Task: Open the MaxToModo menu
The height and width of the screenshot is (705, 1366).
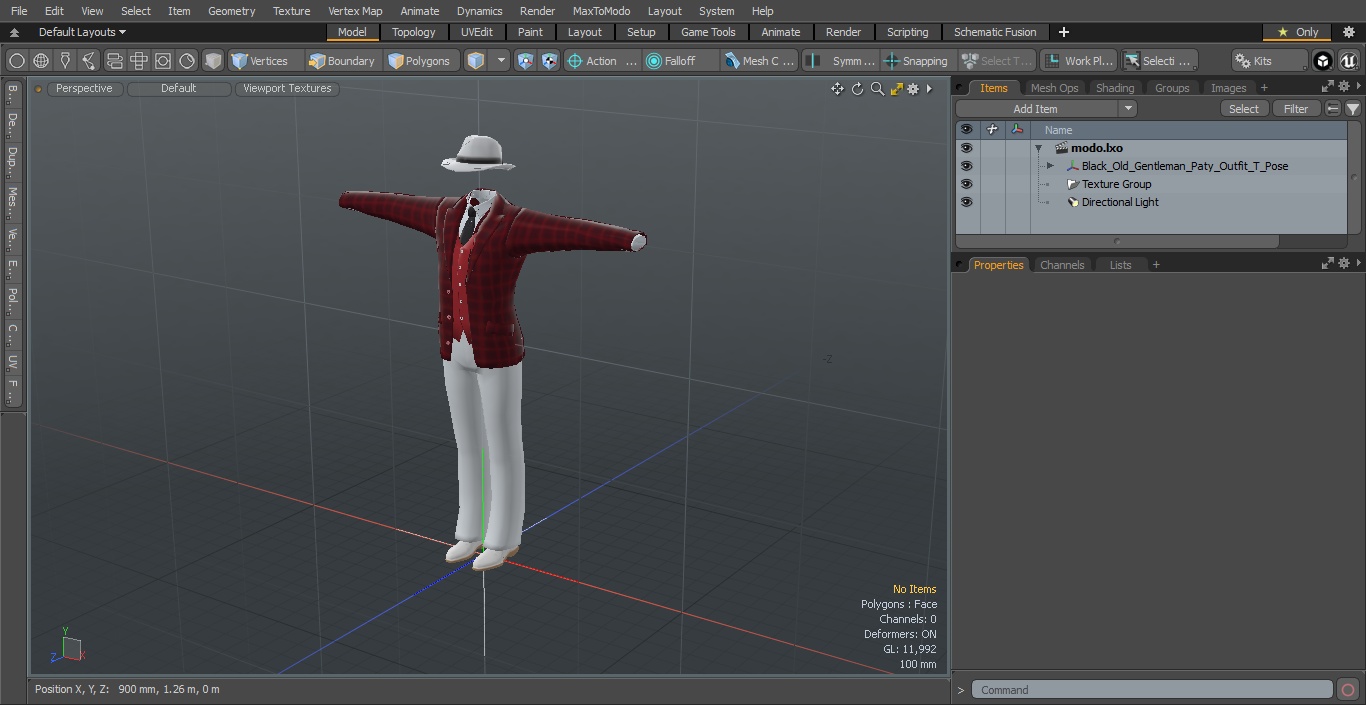Action: tap(601, 11)
